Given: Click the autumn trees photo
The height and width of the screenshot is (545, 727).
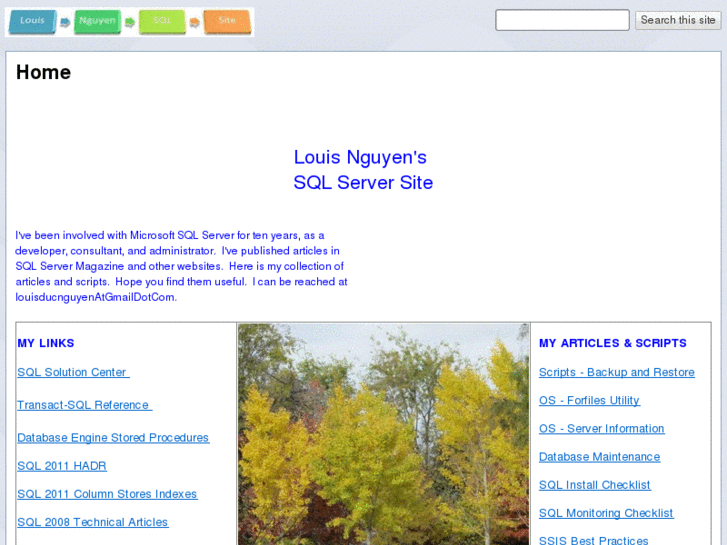Looking at the screenshot, I should [383, 434].
